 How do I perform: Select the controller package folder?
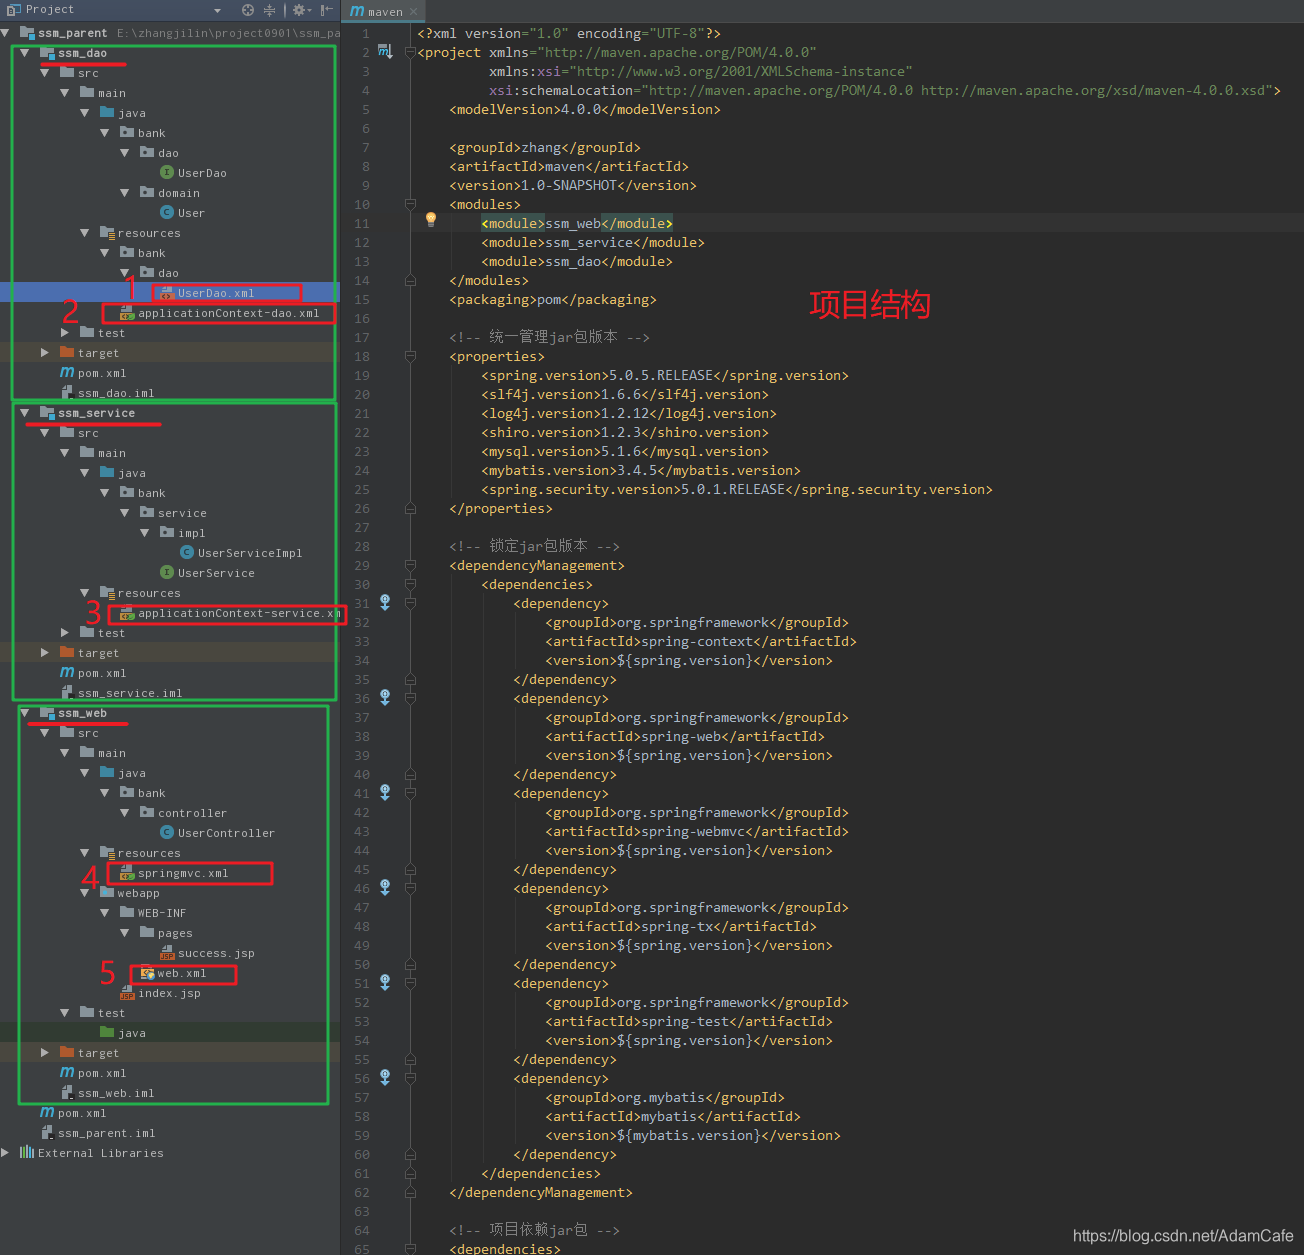pyautogui.click(x=183, y=813)
